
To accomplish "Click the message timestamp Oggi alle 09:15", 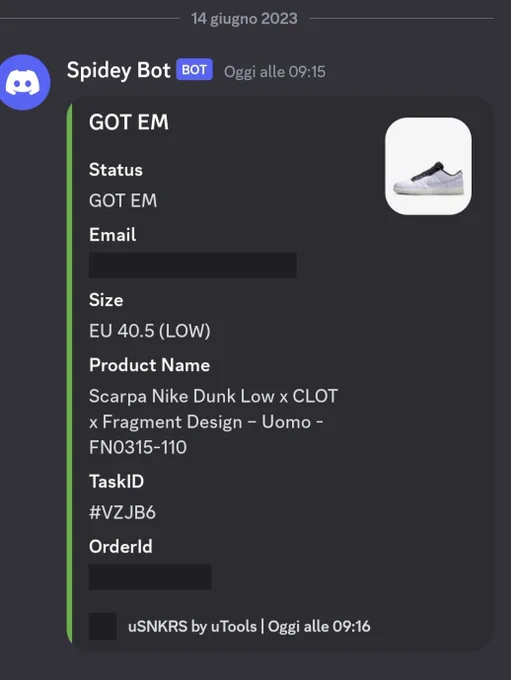I will tap(275, 72).
